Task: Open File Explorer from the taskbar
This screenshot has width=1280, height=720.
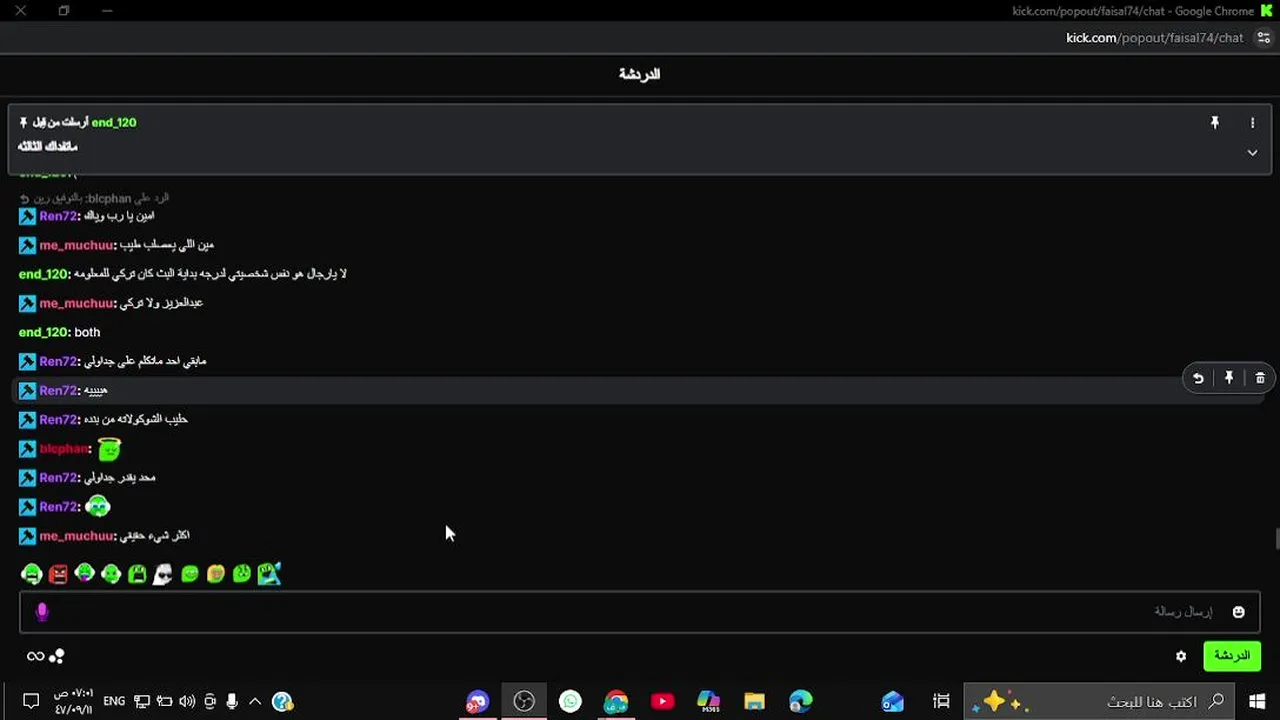Action: (x=754, y=701)
